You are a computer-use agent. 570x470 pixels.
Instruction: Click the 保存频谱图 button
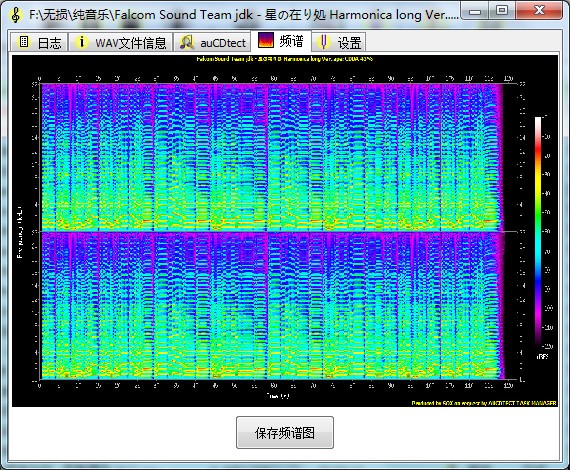tap(285, 433)
